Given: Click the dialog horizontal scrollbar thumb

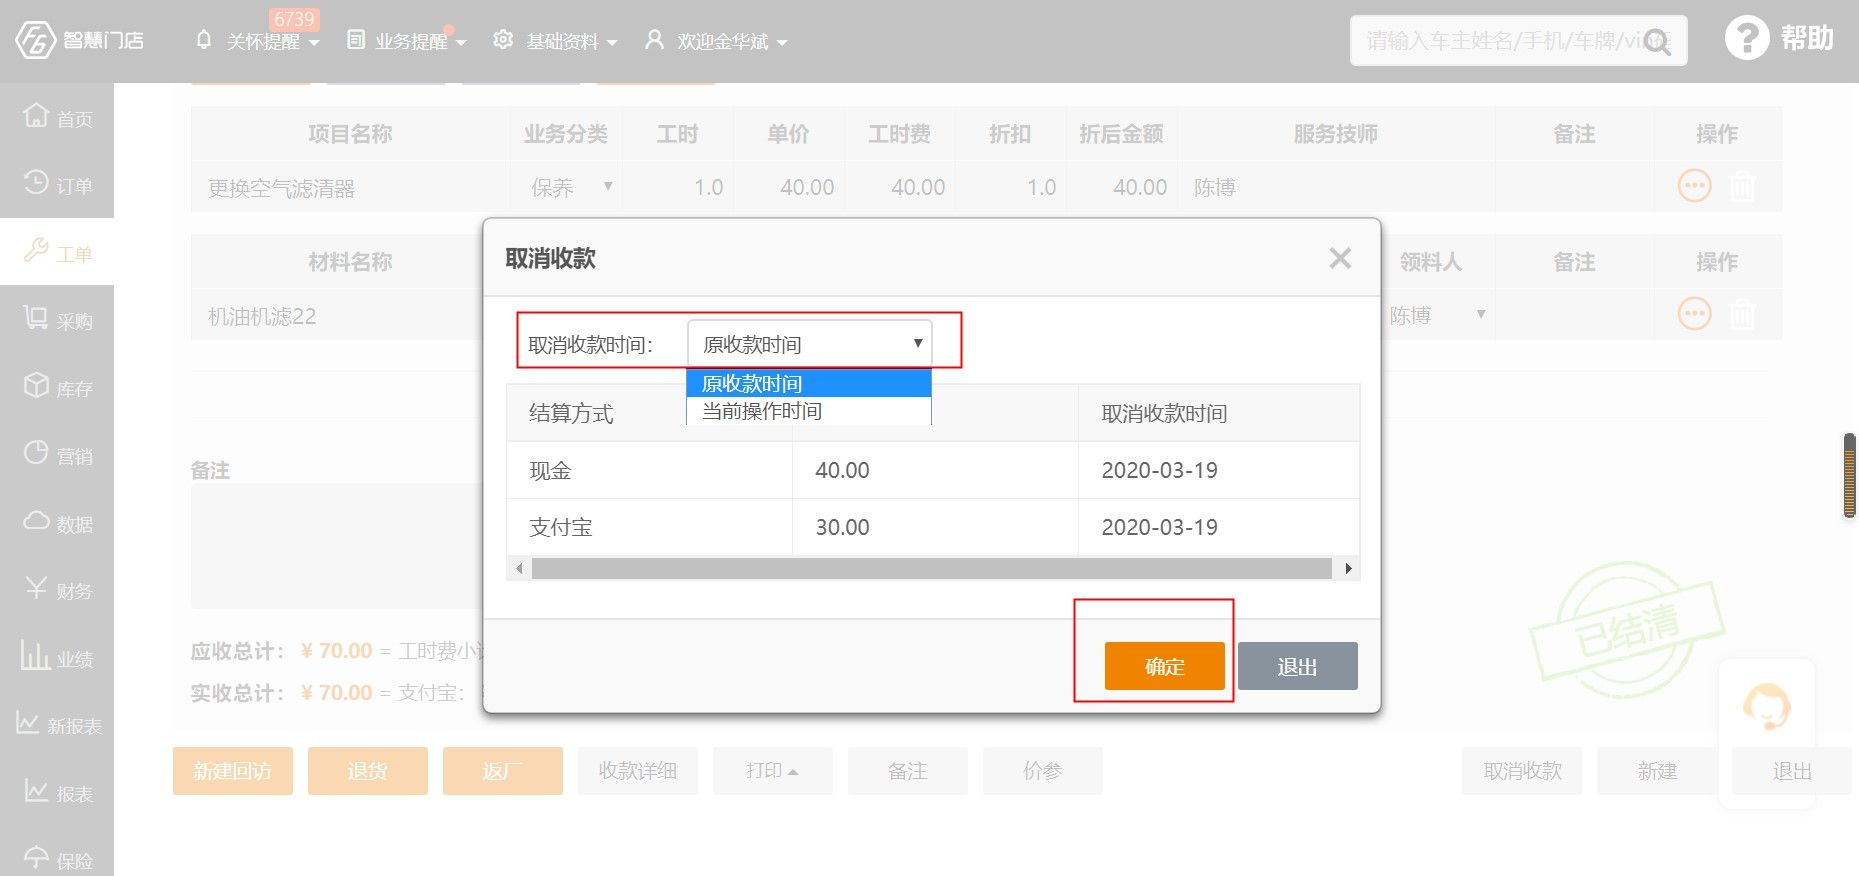Looking at the screenshot, I should [x=931, y=569].
